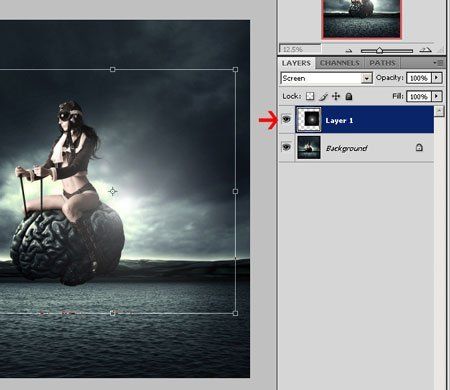Hide Background layer using eye icon
The image size is (450, 390).
click(286, 147)
